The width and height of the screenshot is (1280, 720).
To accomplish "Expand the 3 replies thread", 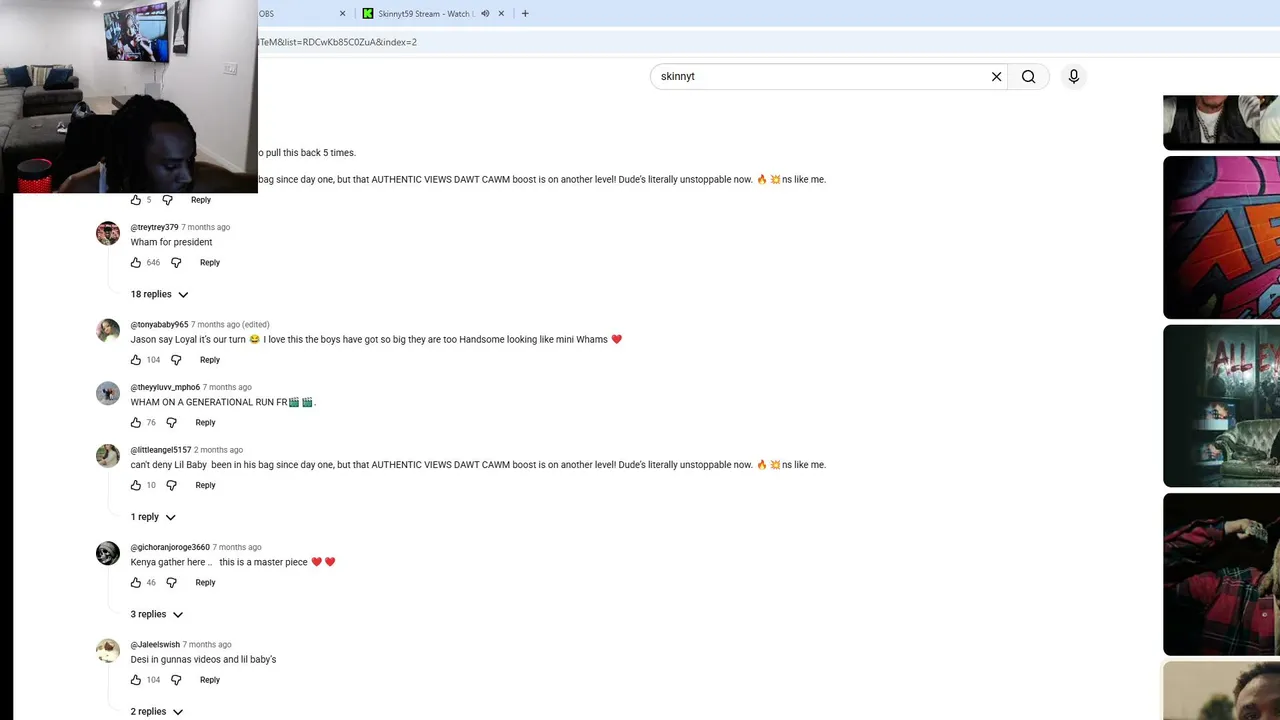I will point(157,614).
